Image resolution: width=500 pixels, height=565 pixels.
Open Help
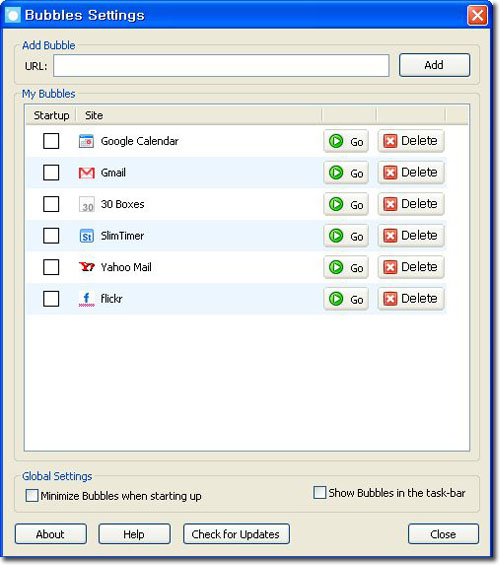[x=134, y=534]
